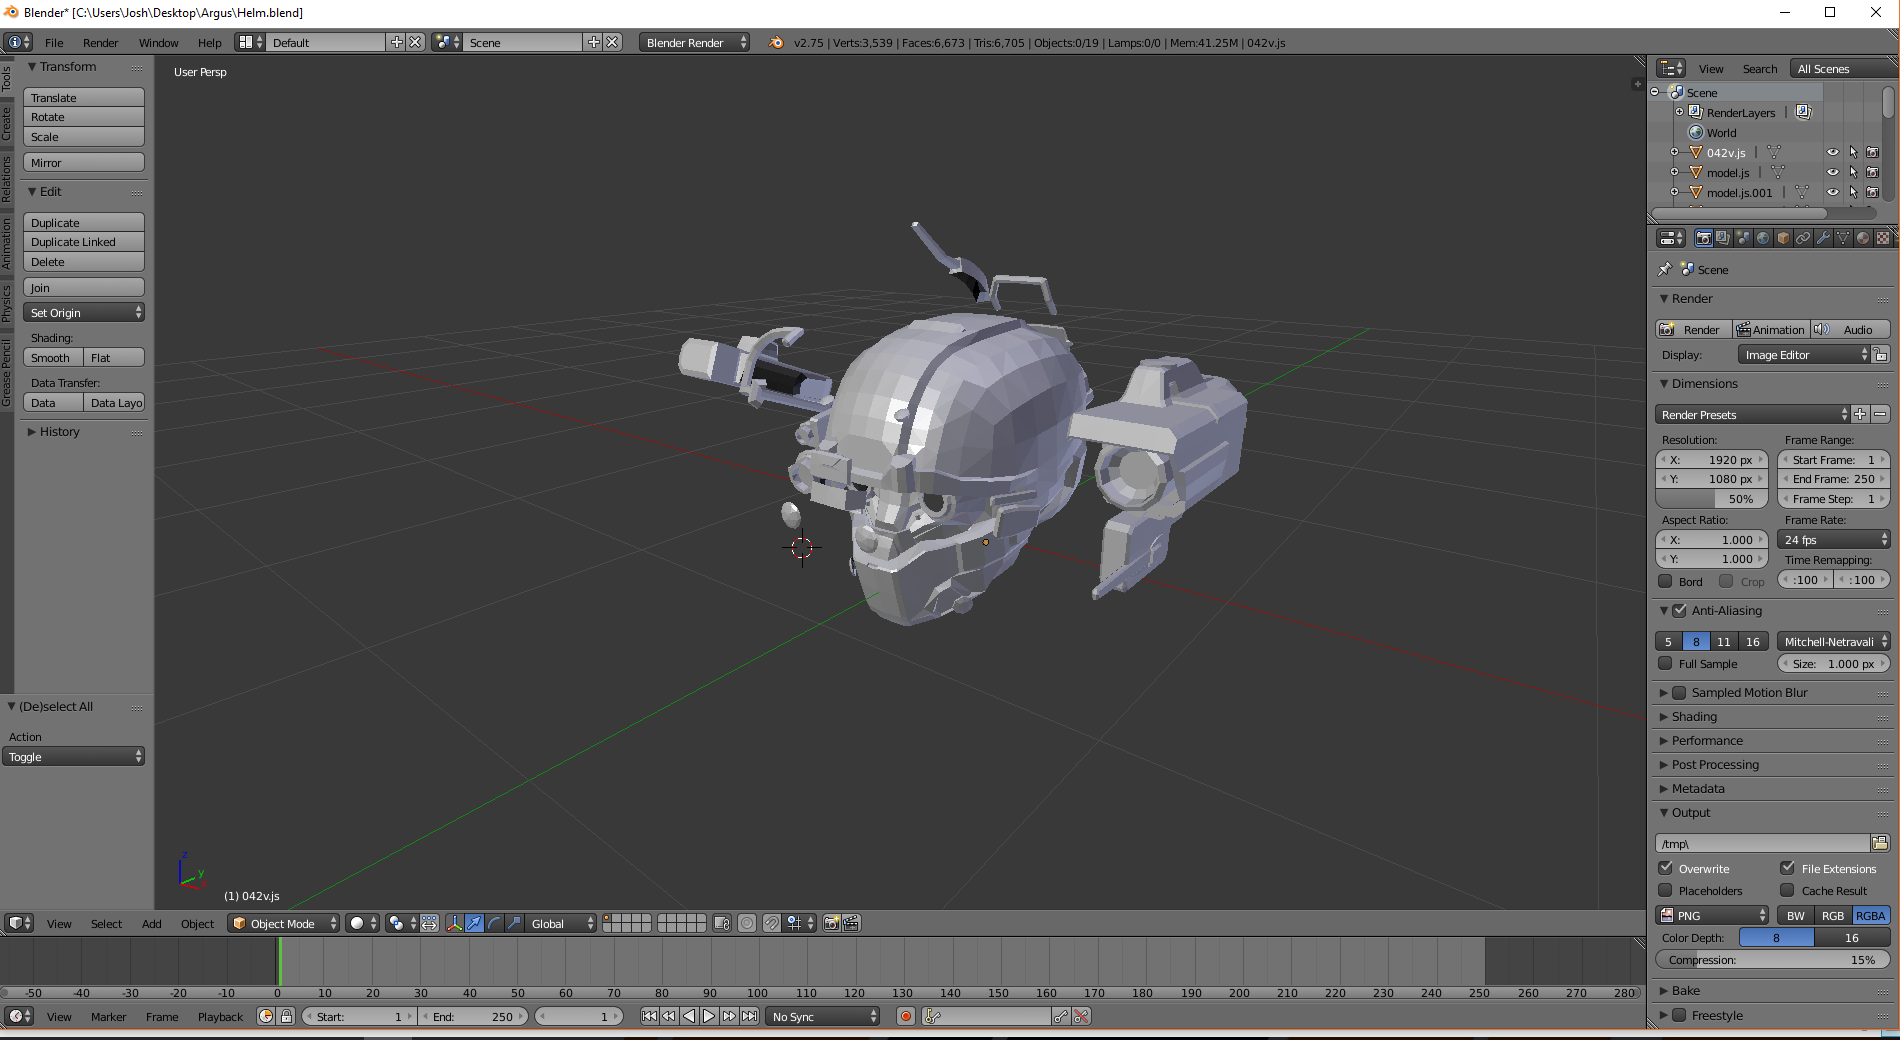This screenshot has width=1900, height=1040.
Task: Click the OpenGL render active viewport camera icon
Action: 831,923
